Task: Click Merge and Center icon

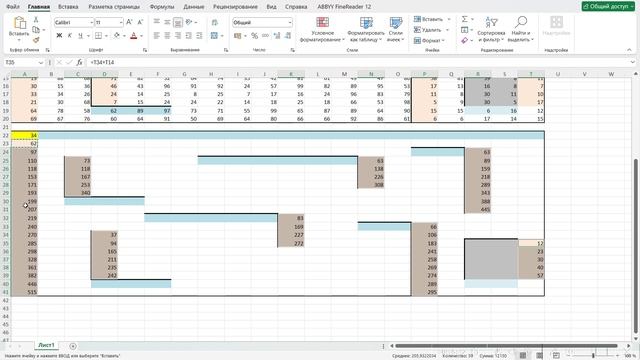Action: pos(214,36)
